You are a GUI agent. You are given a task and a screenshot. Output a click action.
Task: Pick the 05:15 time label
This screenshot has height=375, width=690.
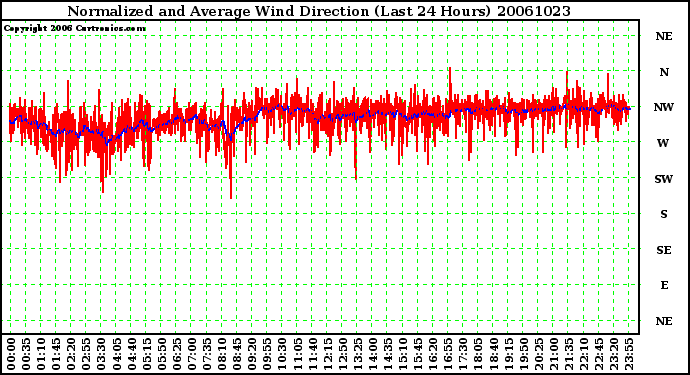point(147,354)
